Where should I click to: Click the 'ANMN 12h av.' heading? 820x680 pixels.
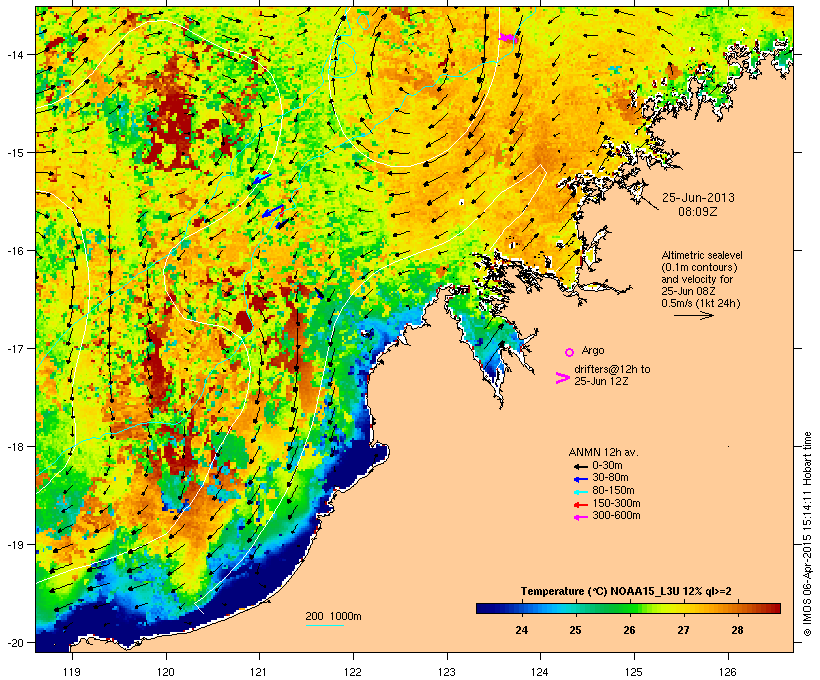[603, 452]
